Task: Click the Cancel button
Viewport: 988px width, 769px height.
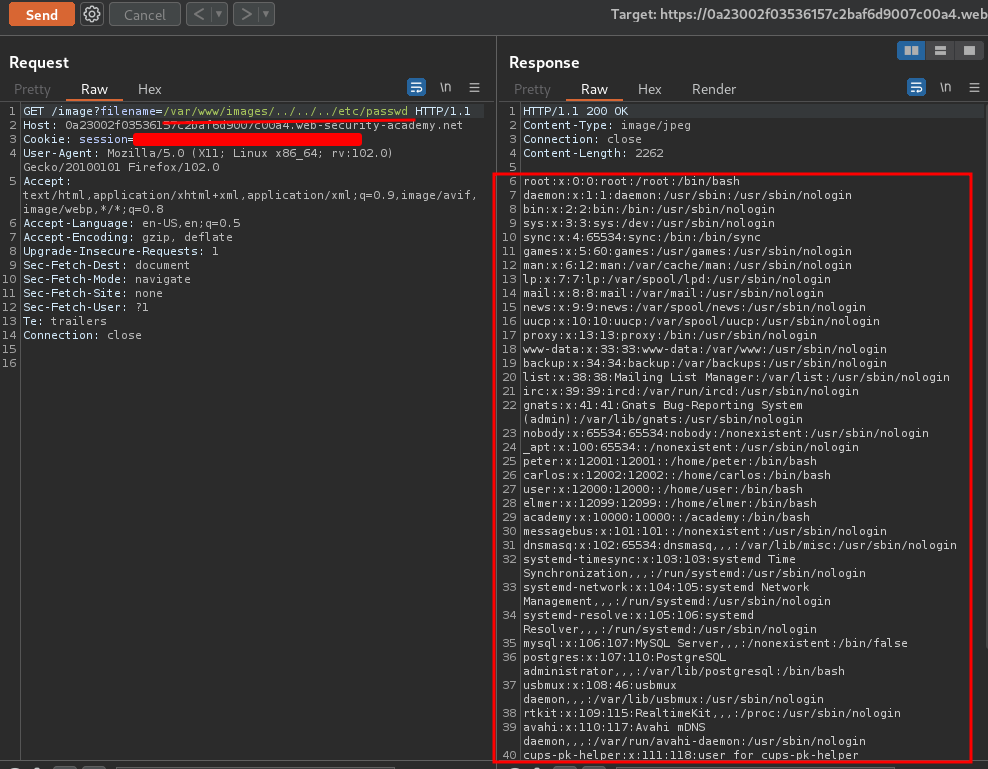Action: click(x=145, y=14)
